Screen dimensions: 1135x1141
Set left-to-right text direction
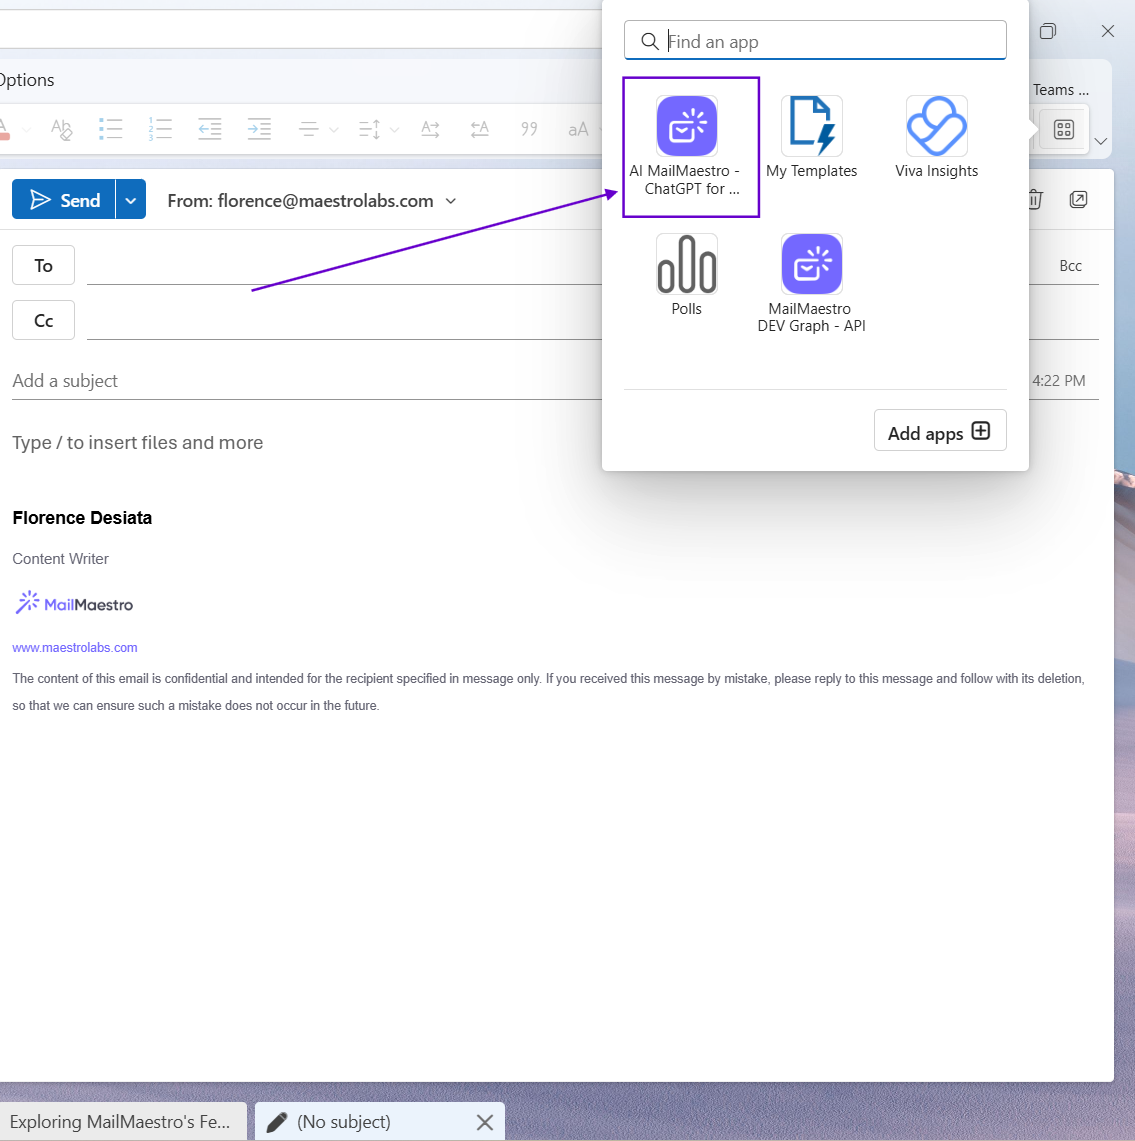[430, 129]
